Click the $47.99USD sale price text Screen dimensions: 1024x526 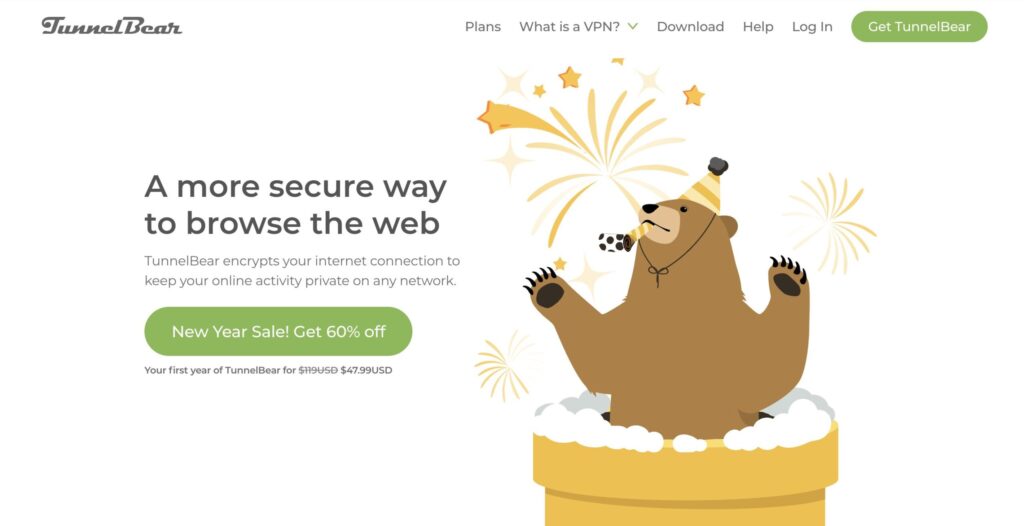point(366,370)
